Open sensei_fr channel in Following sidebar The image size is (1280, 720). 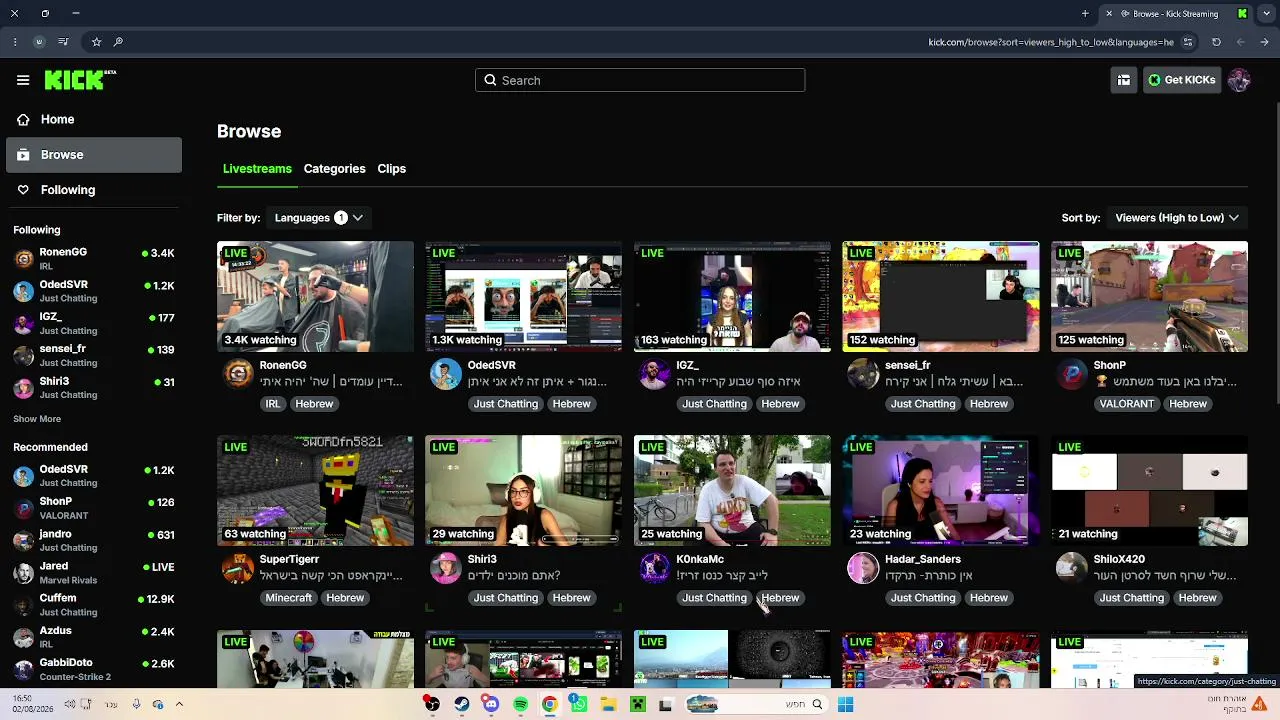[94, 355]
